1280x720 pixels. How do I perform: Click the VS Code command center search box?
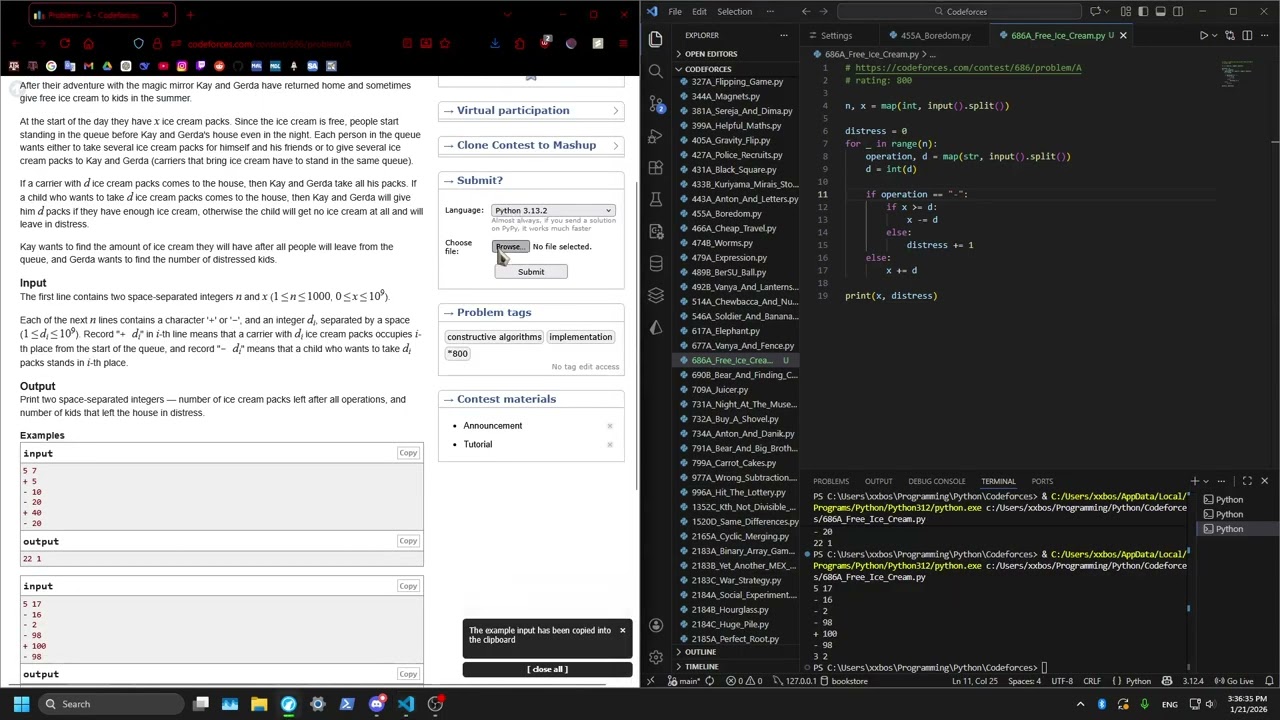(x=960, y=12)
